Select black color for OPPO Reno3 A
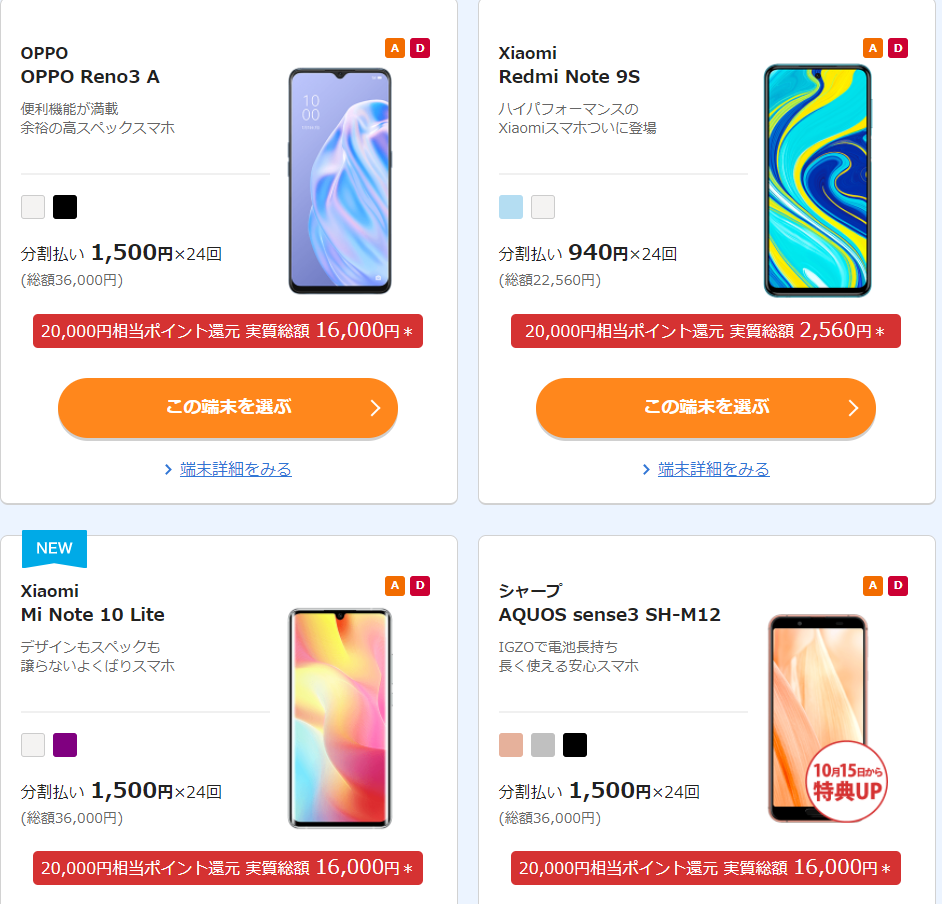Screen dimensions: 942x904 65,207
